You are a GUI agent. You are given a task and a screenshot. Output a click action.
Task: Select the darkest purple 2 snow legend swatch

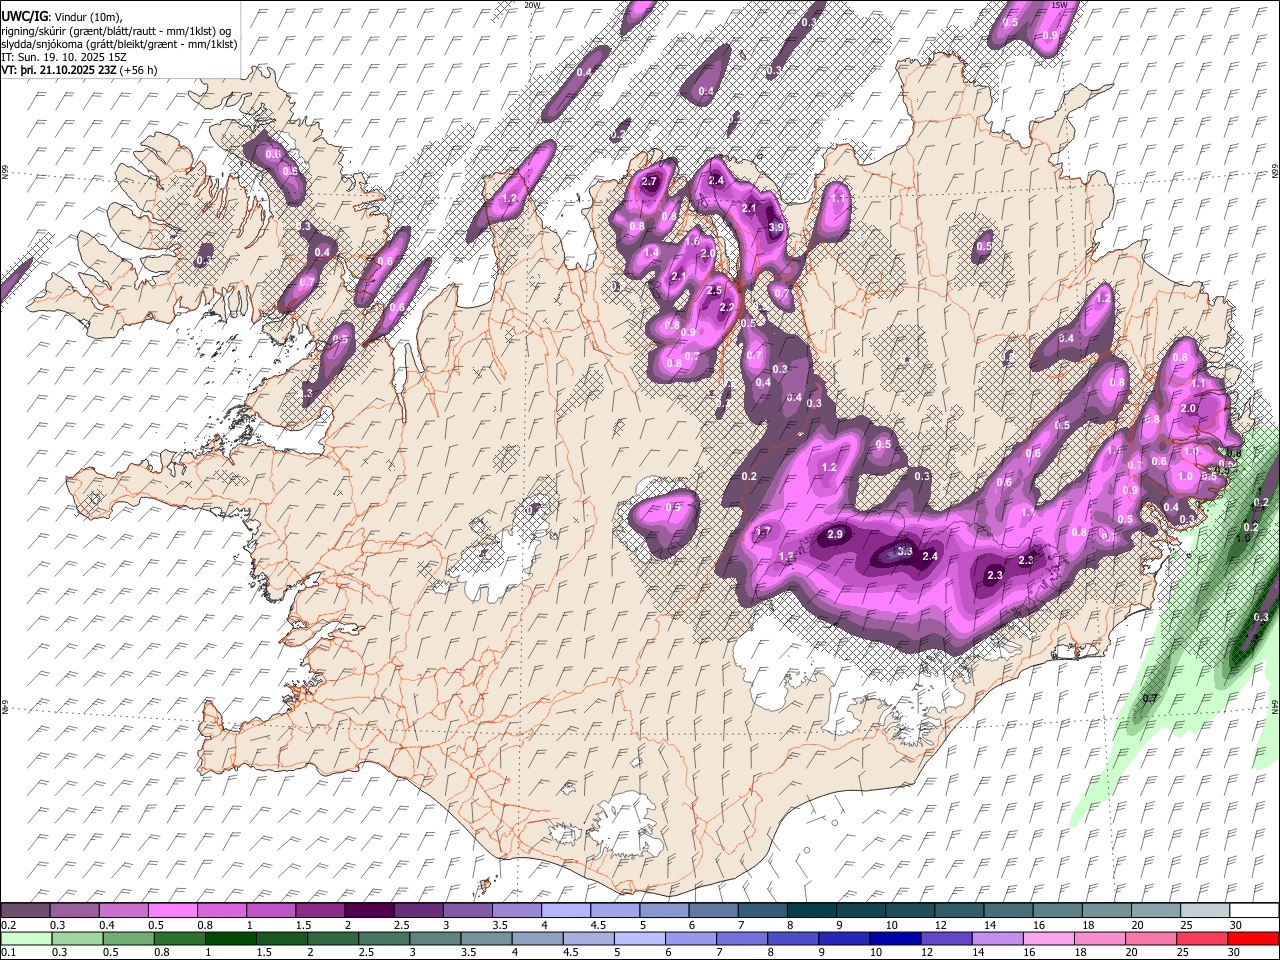click(x=369, y=911)
